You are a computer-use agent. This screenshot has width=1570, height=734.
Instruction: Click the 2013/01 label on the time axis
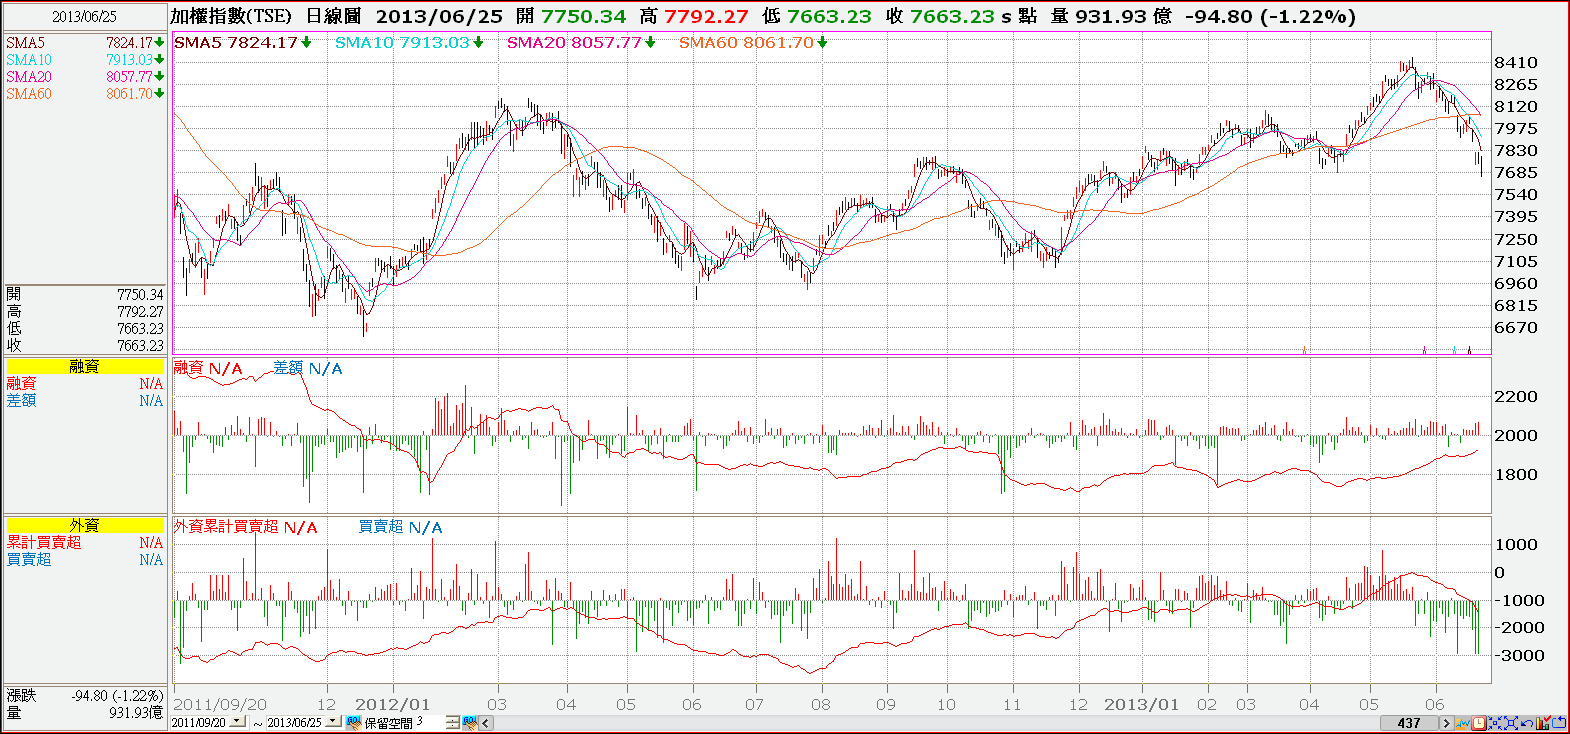1141,704
